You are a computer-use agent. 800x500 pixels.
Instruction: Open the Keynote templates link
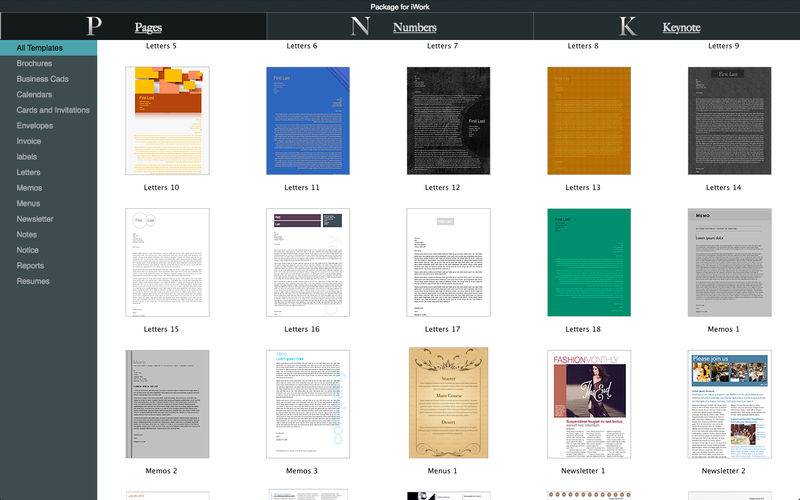[681, 28]
